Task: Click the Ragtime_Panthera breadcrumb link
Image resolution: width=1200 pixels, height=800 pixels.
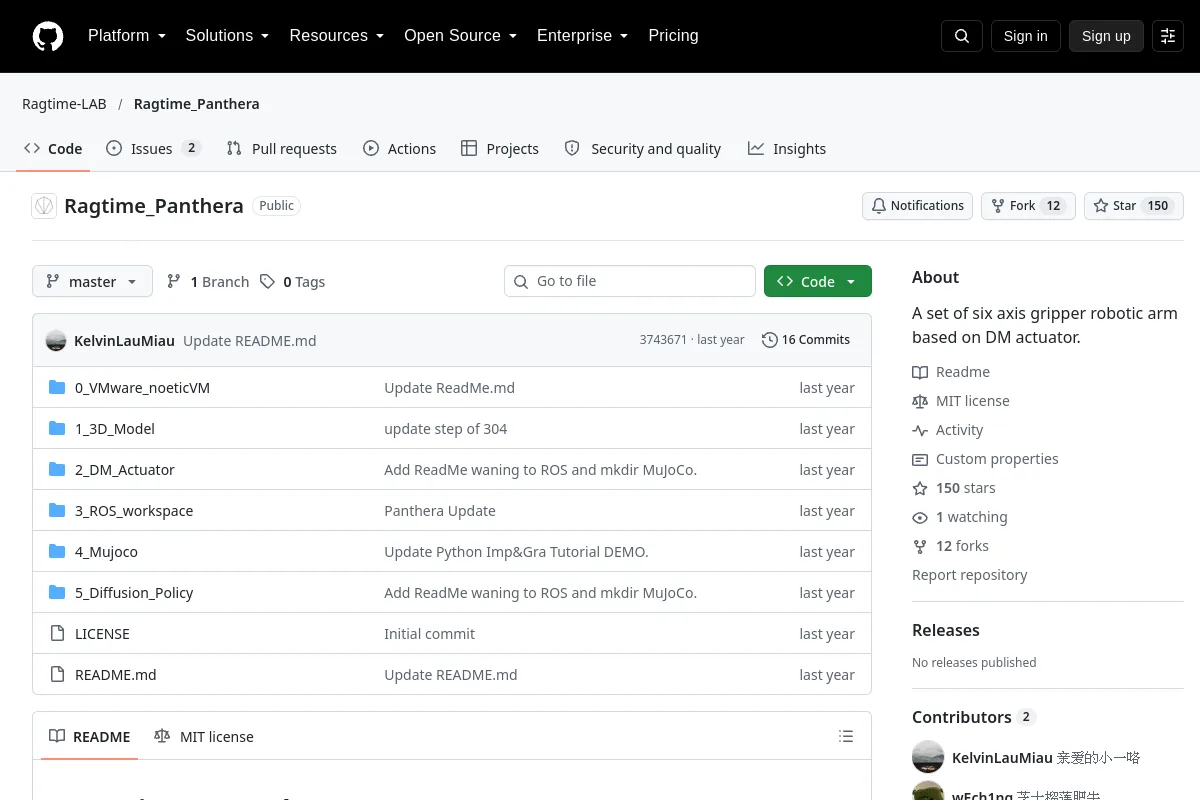Action: pyautogui.click(x=197, y=104)
